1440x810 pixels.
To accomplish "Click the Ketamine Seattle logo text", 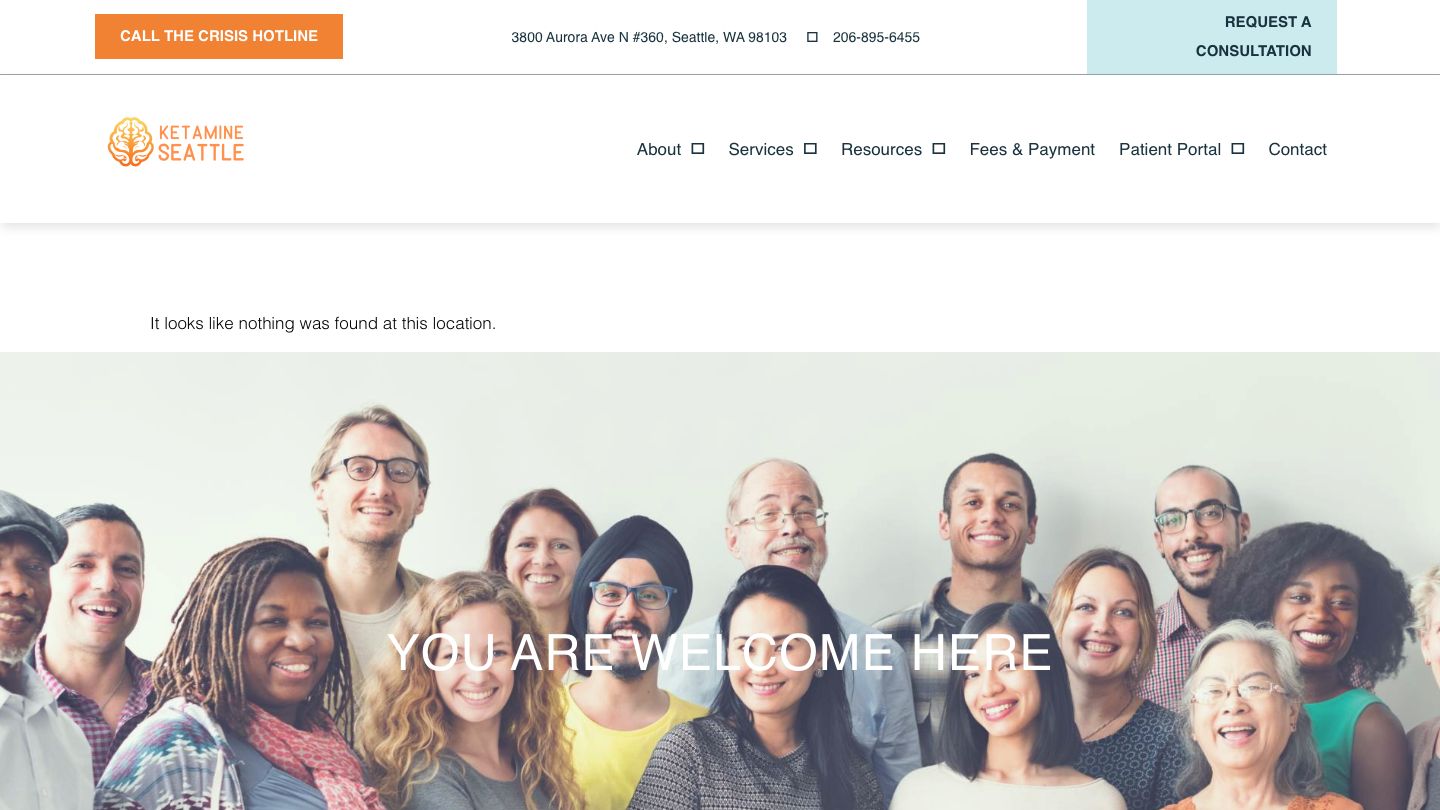I will tap(201, 142).
